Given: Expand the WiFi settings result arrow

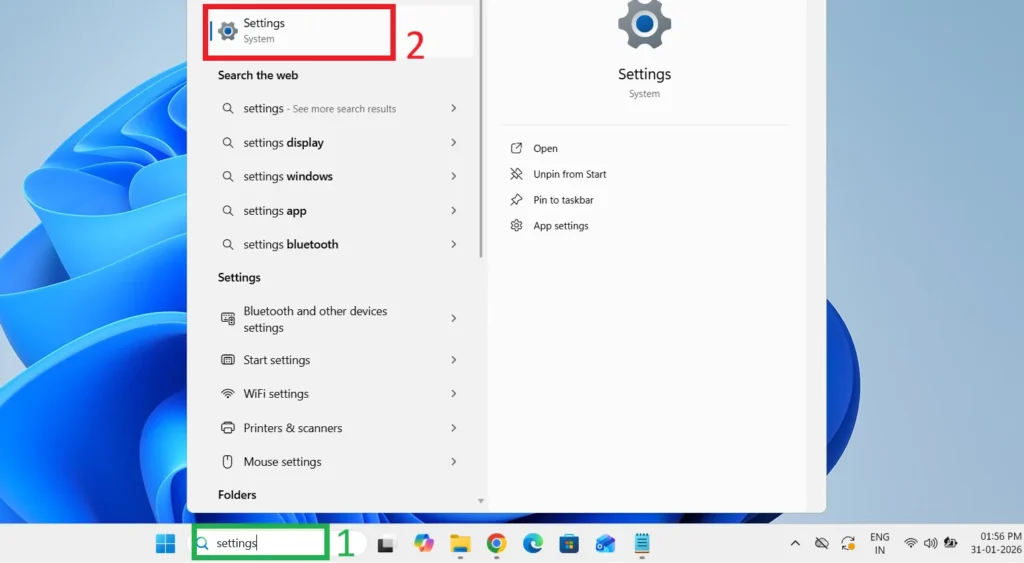Looking at the screenshot, I should (x=453, y=394).
